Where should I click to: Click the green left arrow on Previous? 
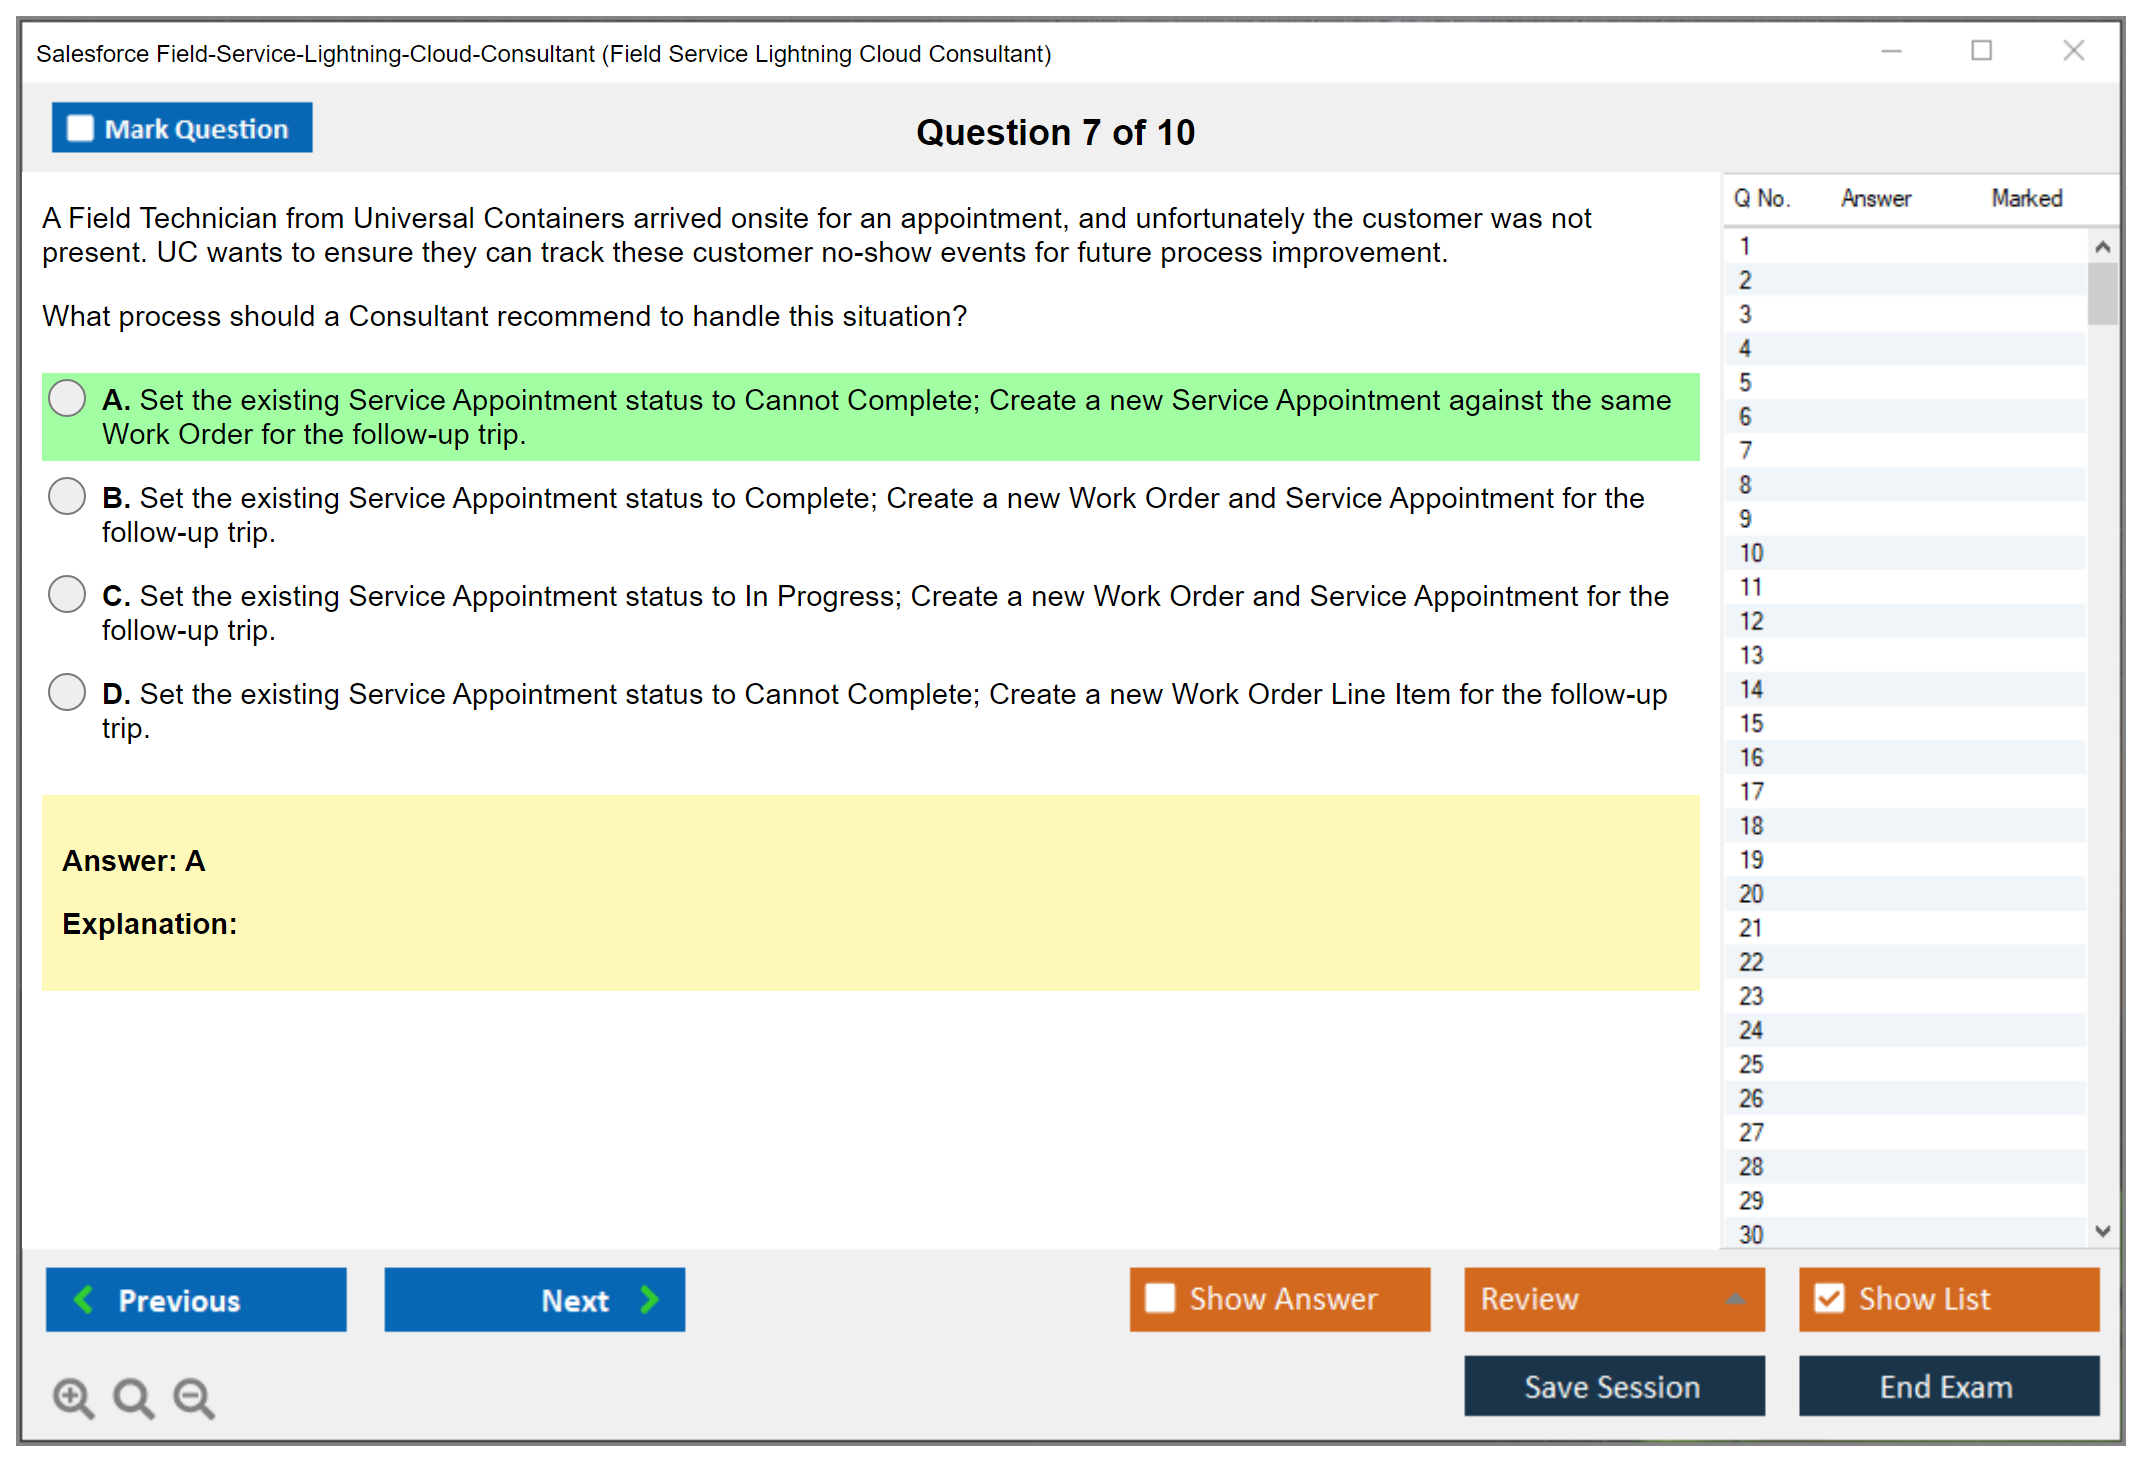coord(84,1299)
